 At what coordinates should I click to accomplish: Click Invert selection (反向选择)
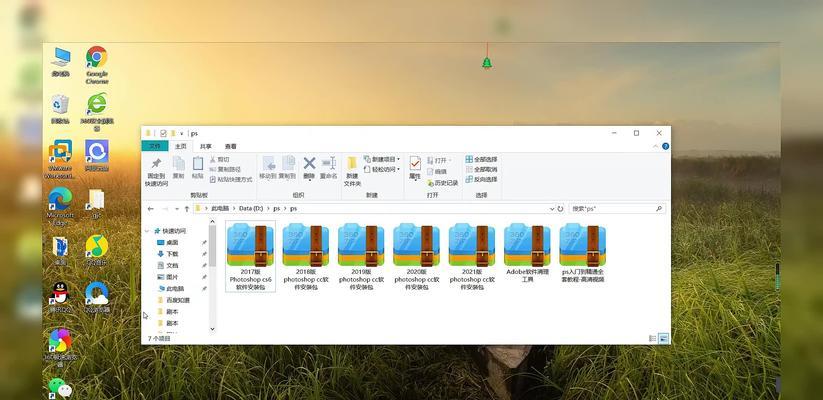click(x=481, y=179)
